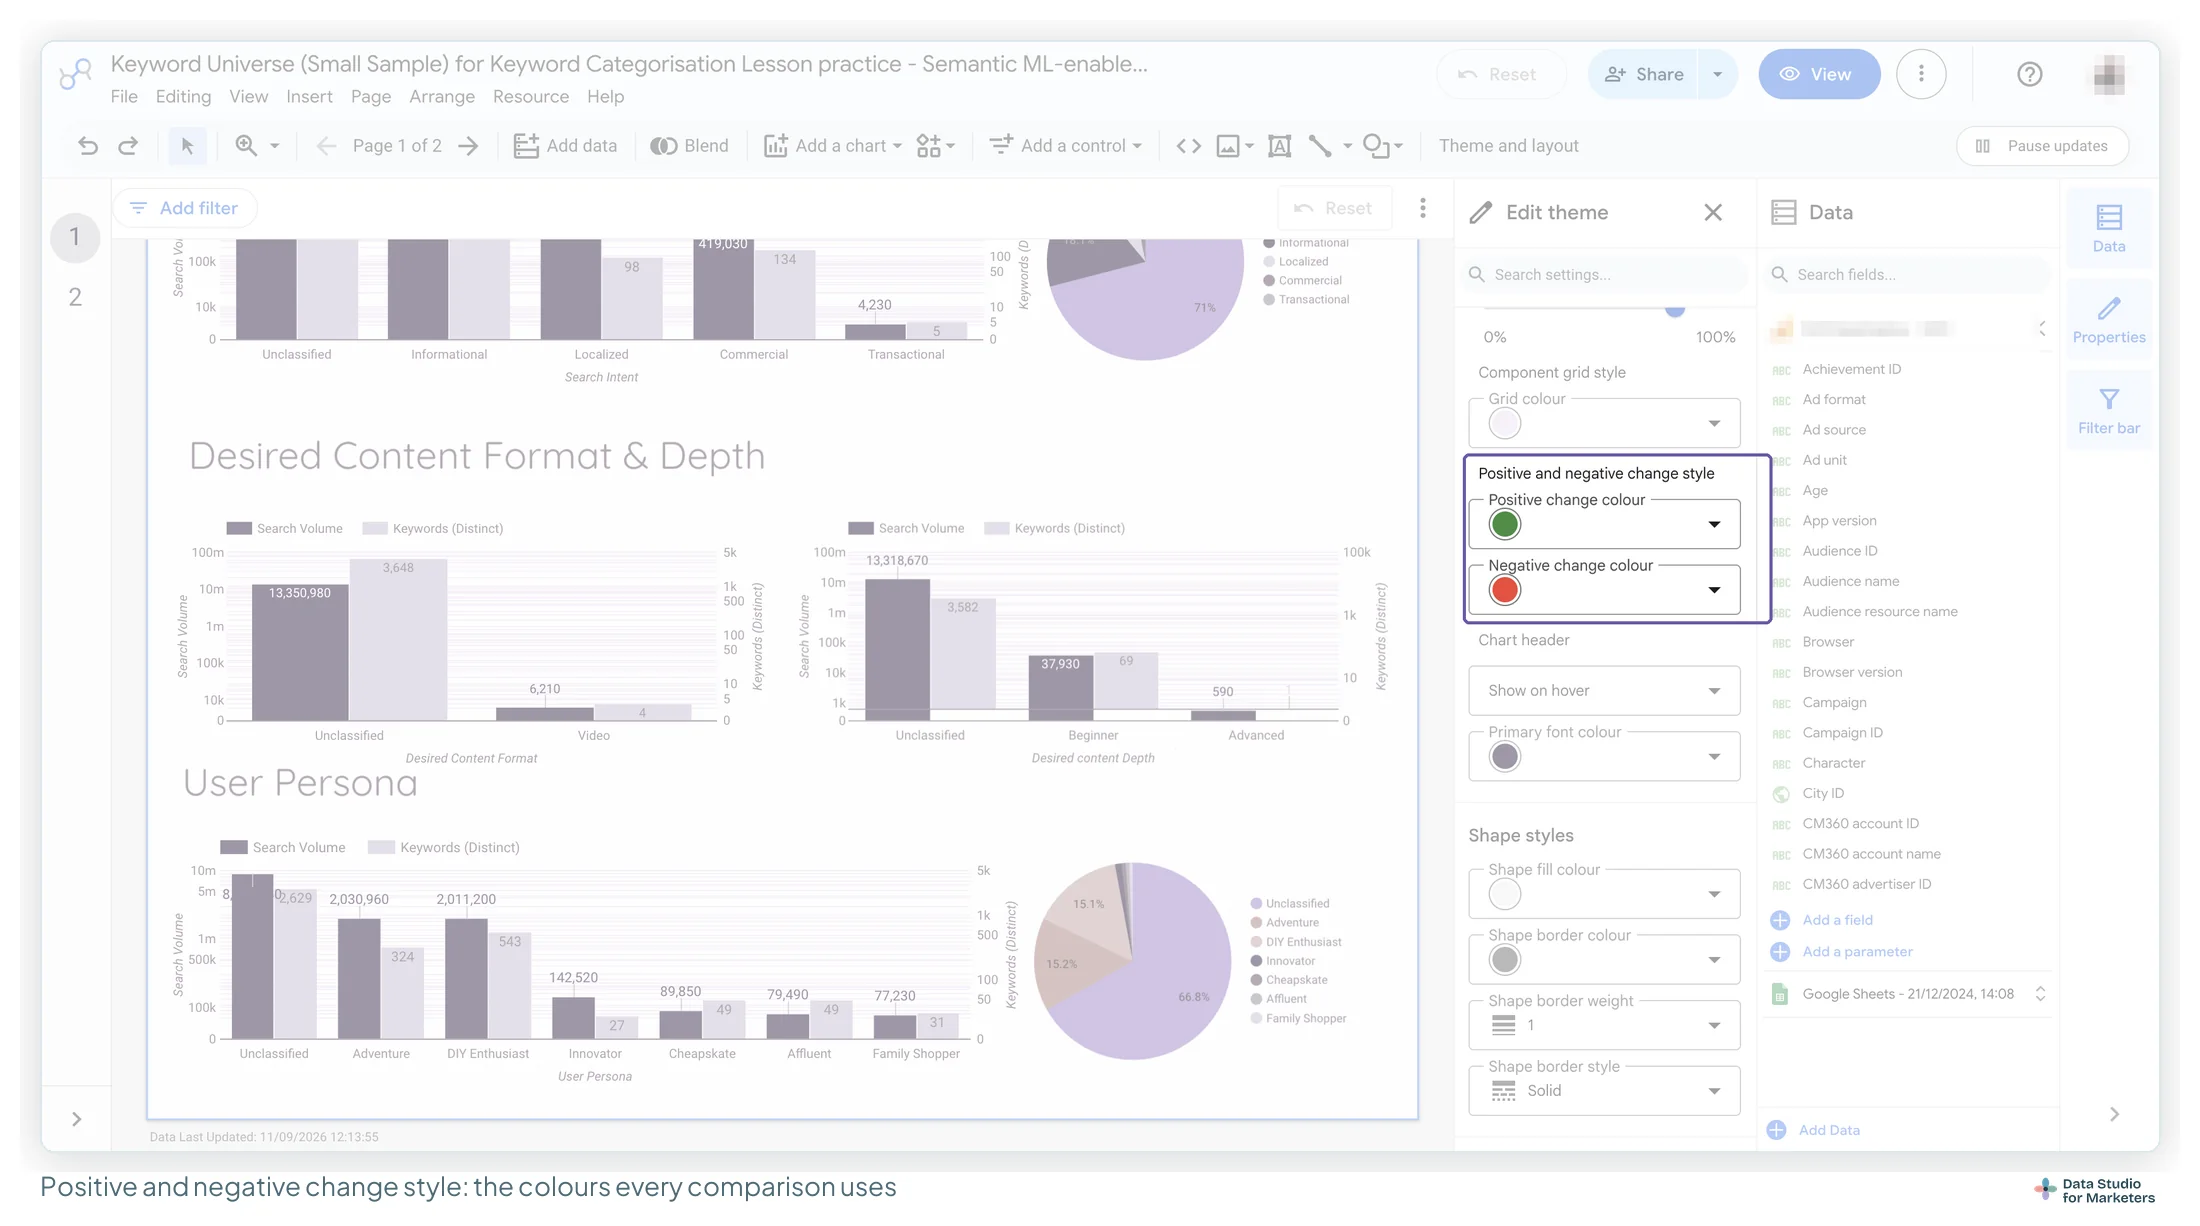
Task: Go to next page arrow
Action: pos(468,146)
